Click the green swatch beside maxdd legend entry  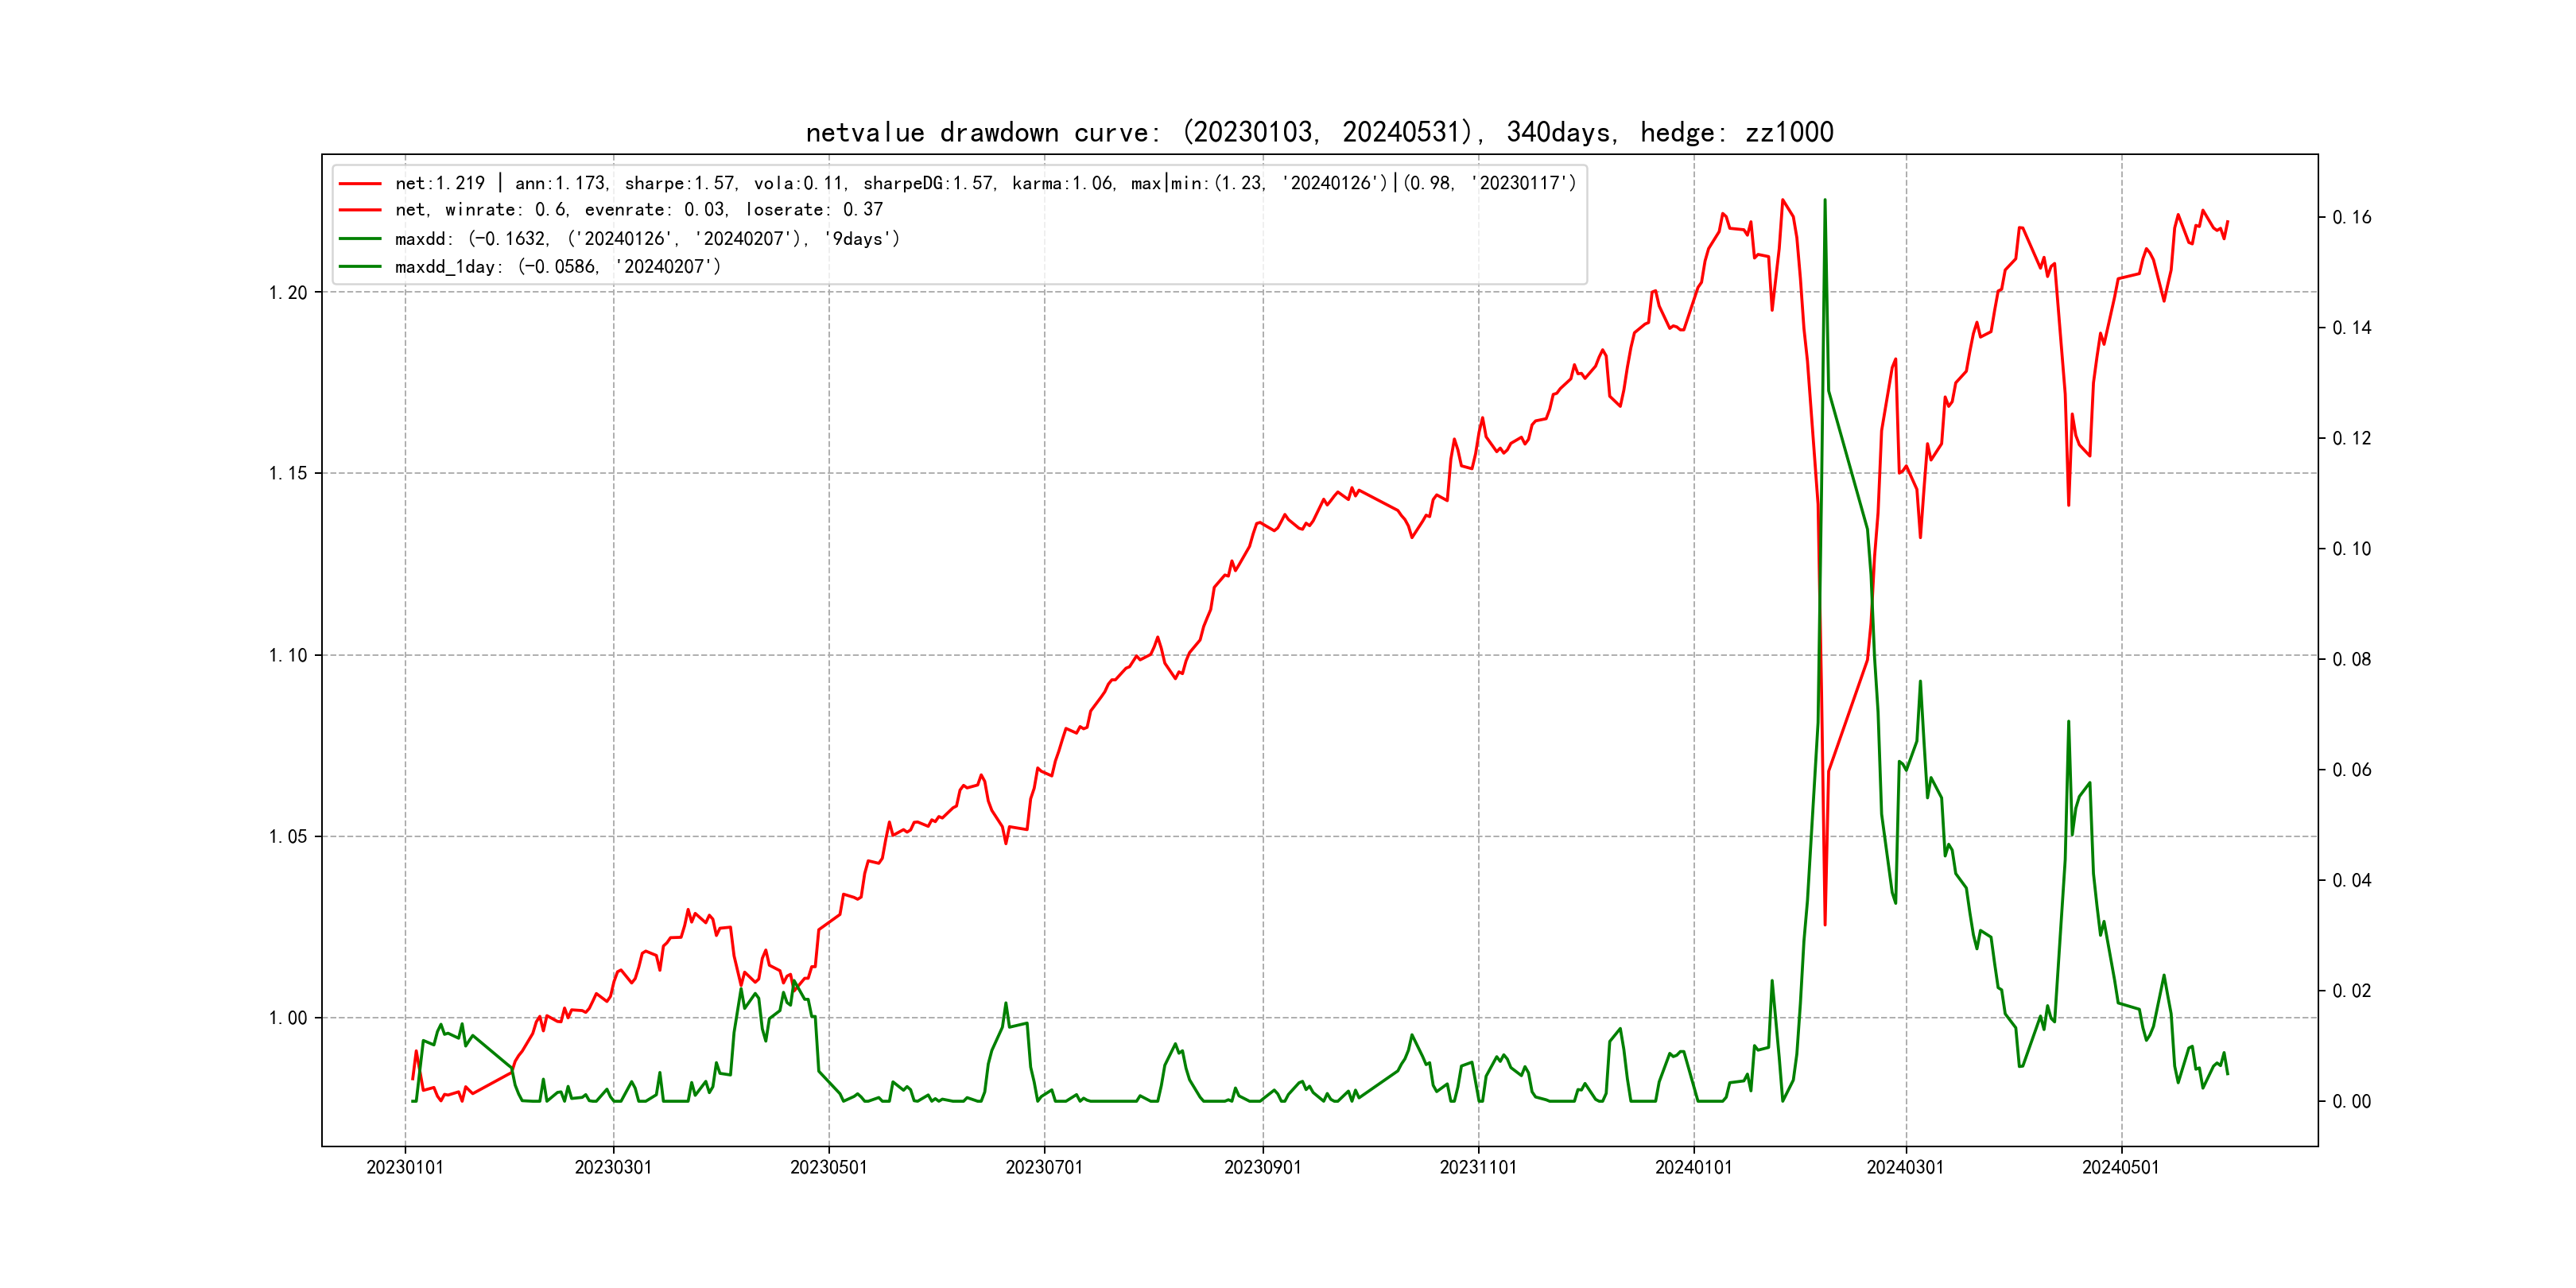(360, 239)
